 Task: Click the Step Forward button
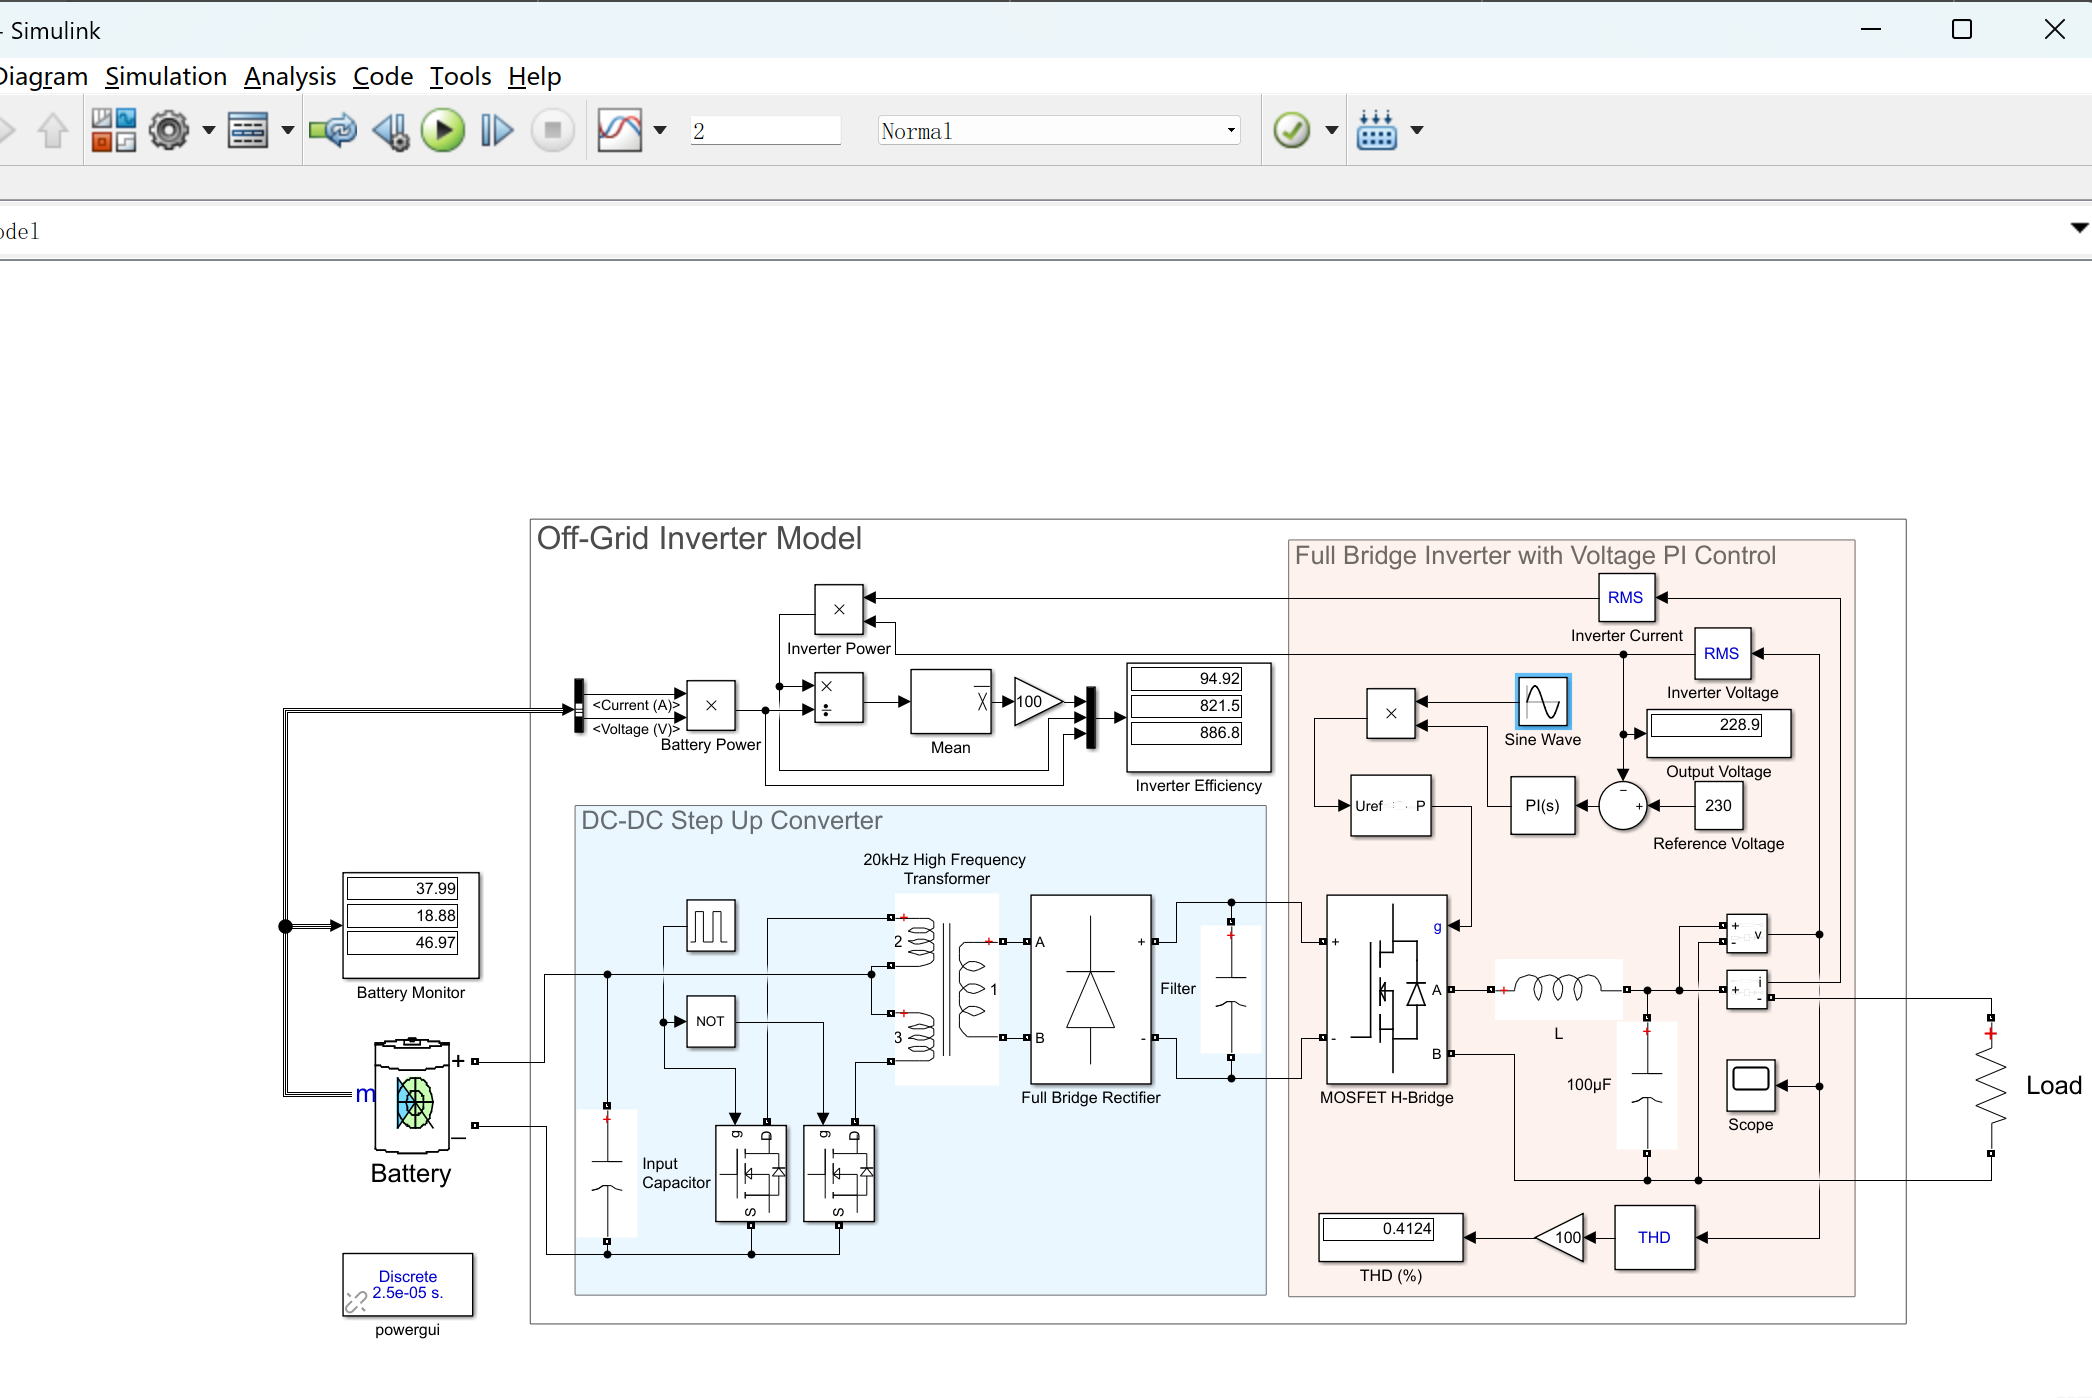(x=496, y=131)
